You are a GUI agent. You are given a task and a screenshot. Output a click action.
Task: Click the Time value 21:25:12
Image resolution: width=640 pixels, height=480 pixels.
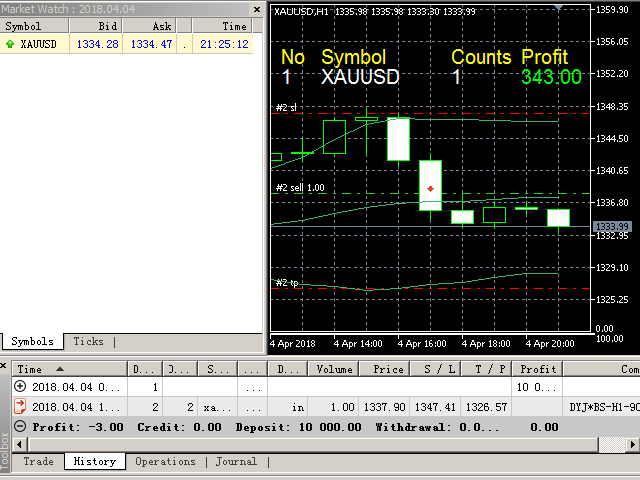[x=224, y=44]
